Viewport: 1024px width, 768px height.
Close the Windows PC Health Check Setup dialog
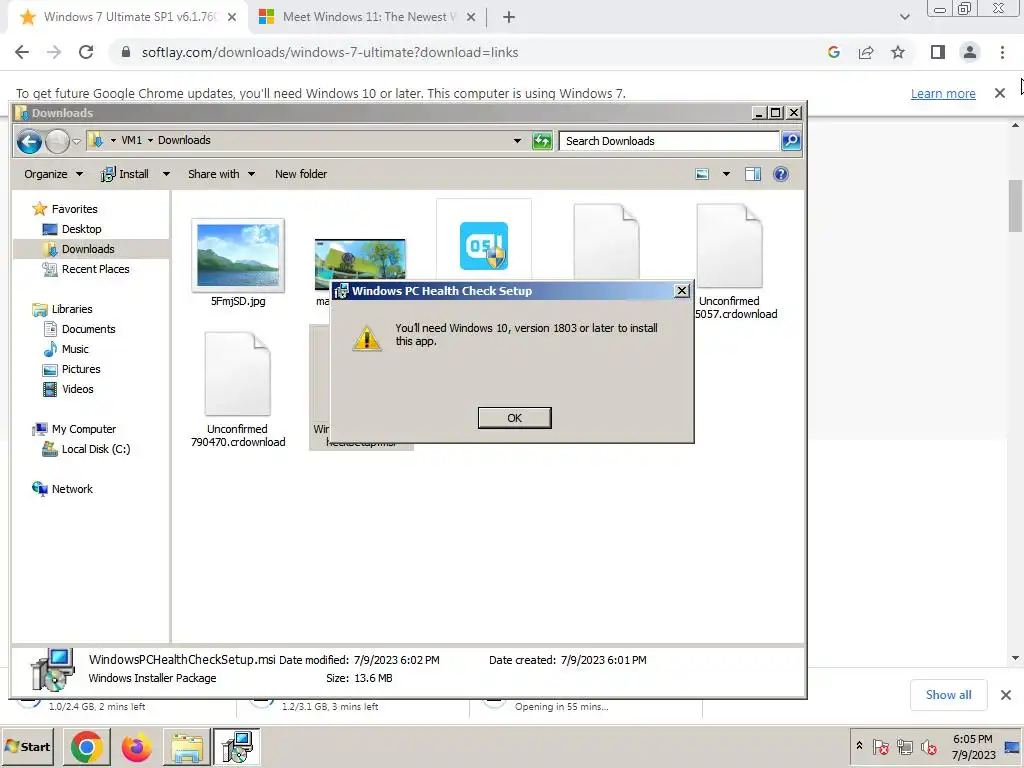(x=681, y=291)
